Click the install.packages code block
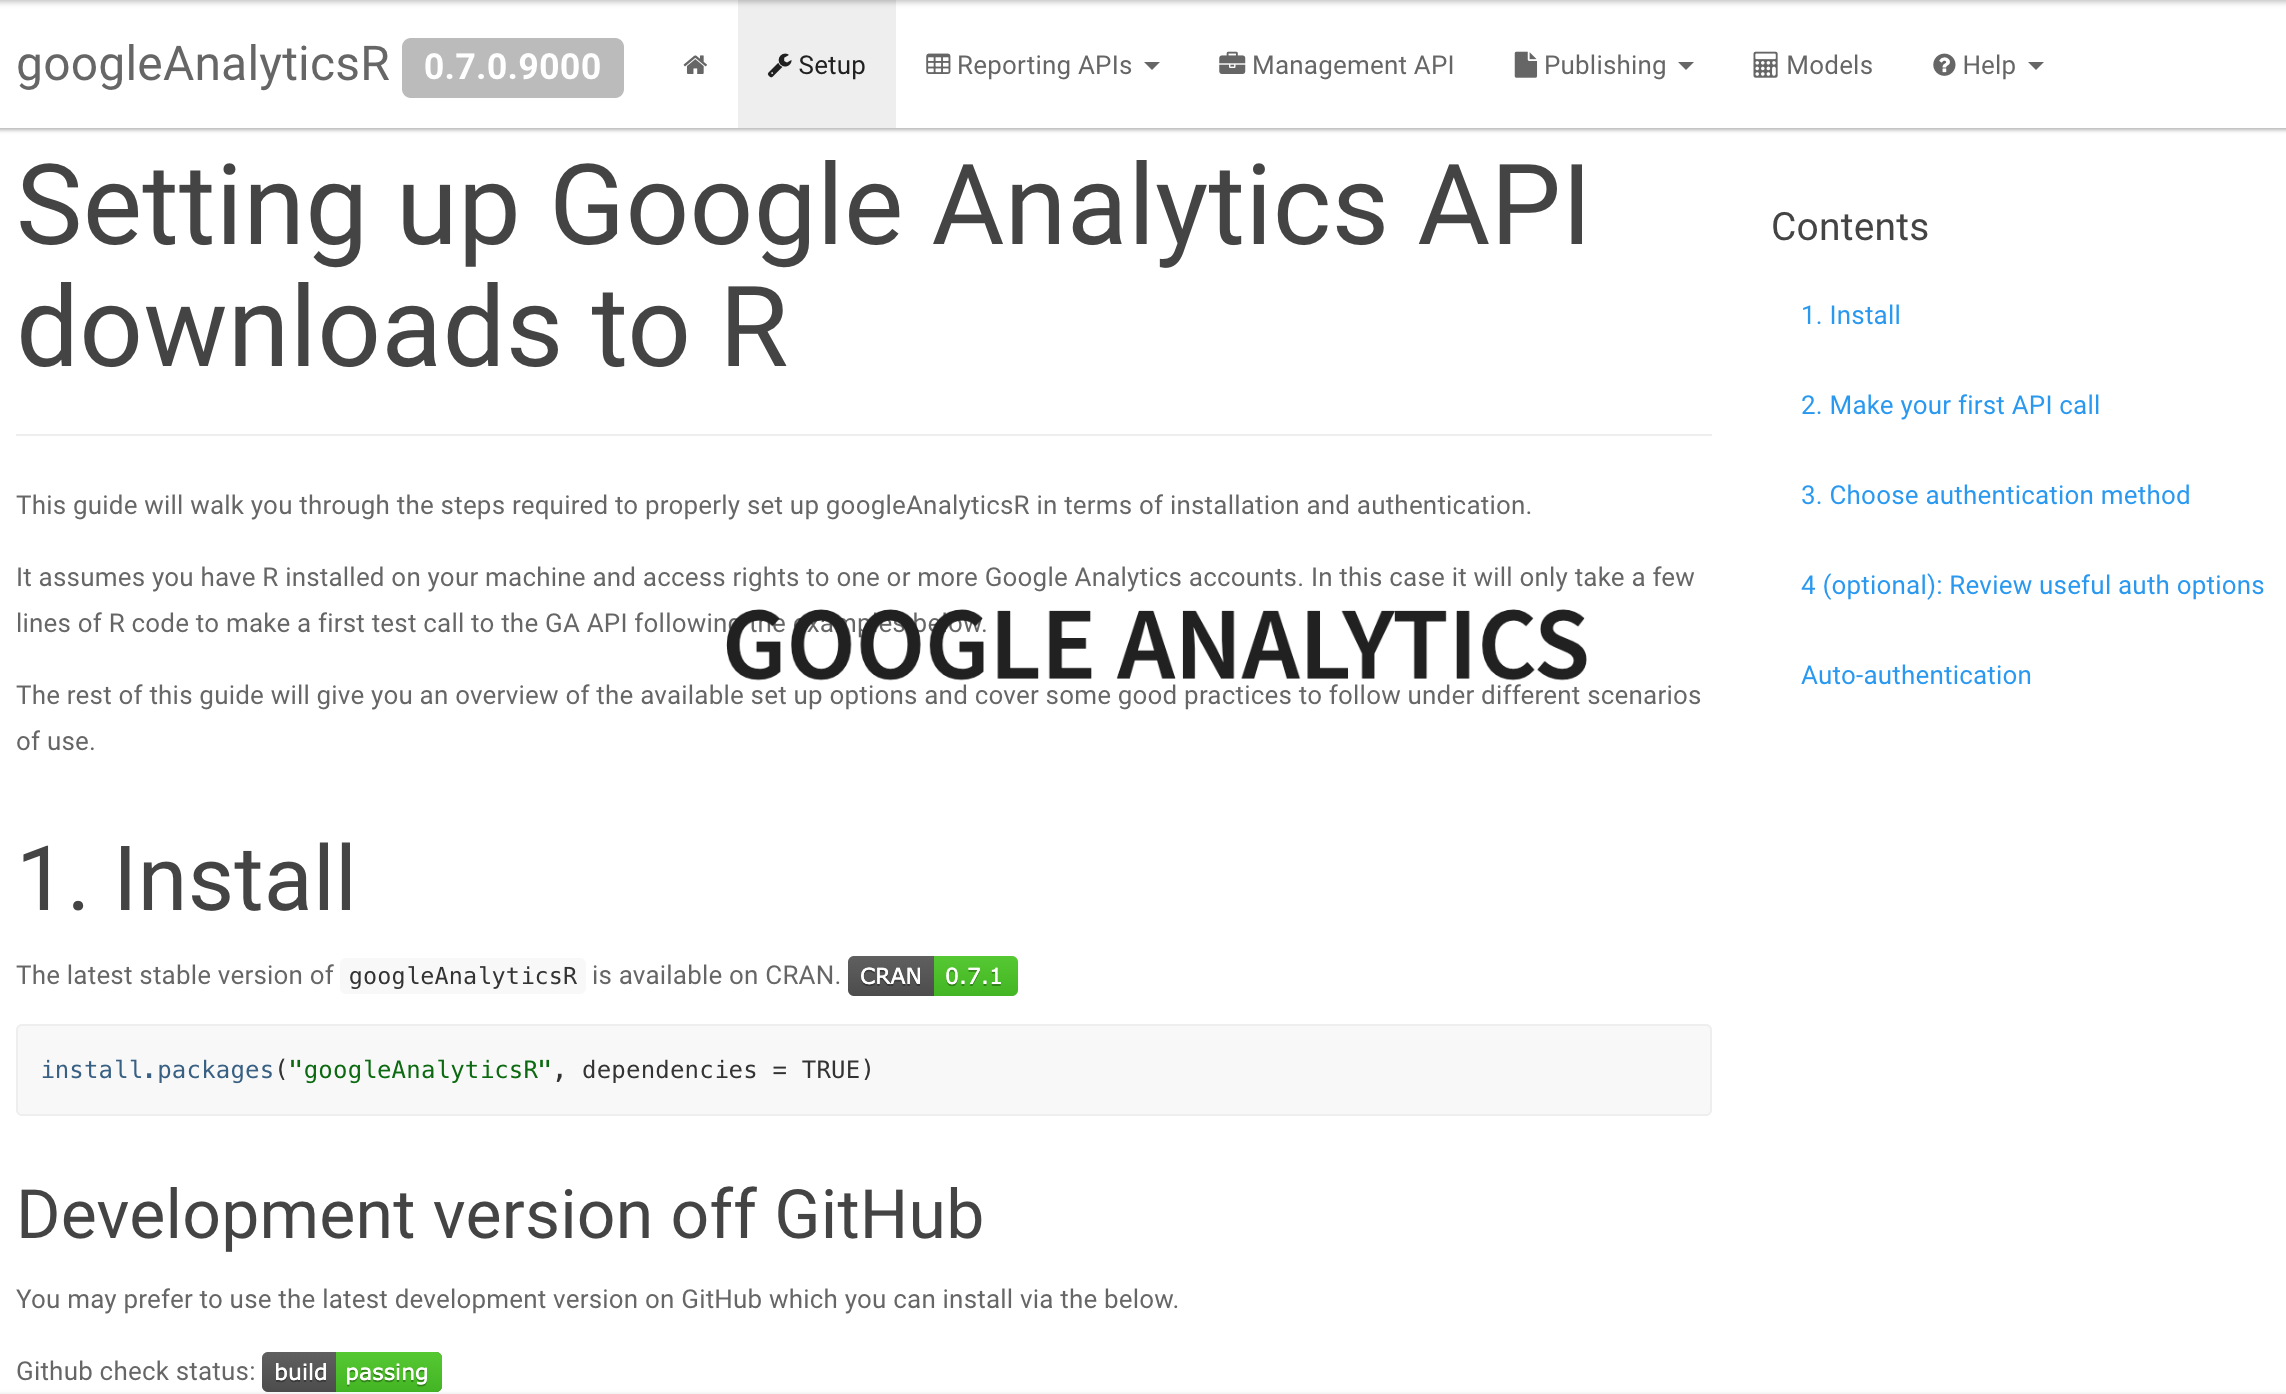The height and width of the screenshot is (1394, 2286). (x=864, y=1070)
